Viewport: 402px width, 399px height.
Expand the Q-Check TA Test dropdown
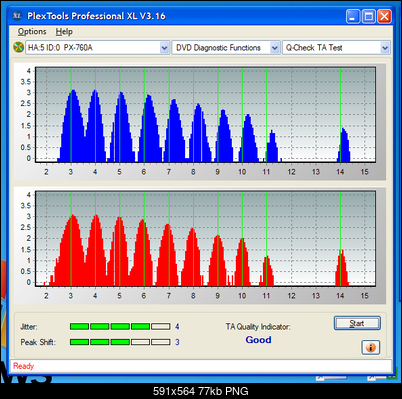click(385, 48)
